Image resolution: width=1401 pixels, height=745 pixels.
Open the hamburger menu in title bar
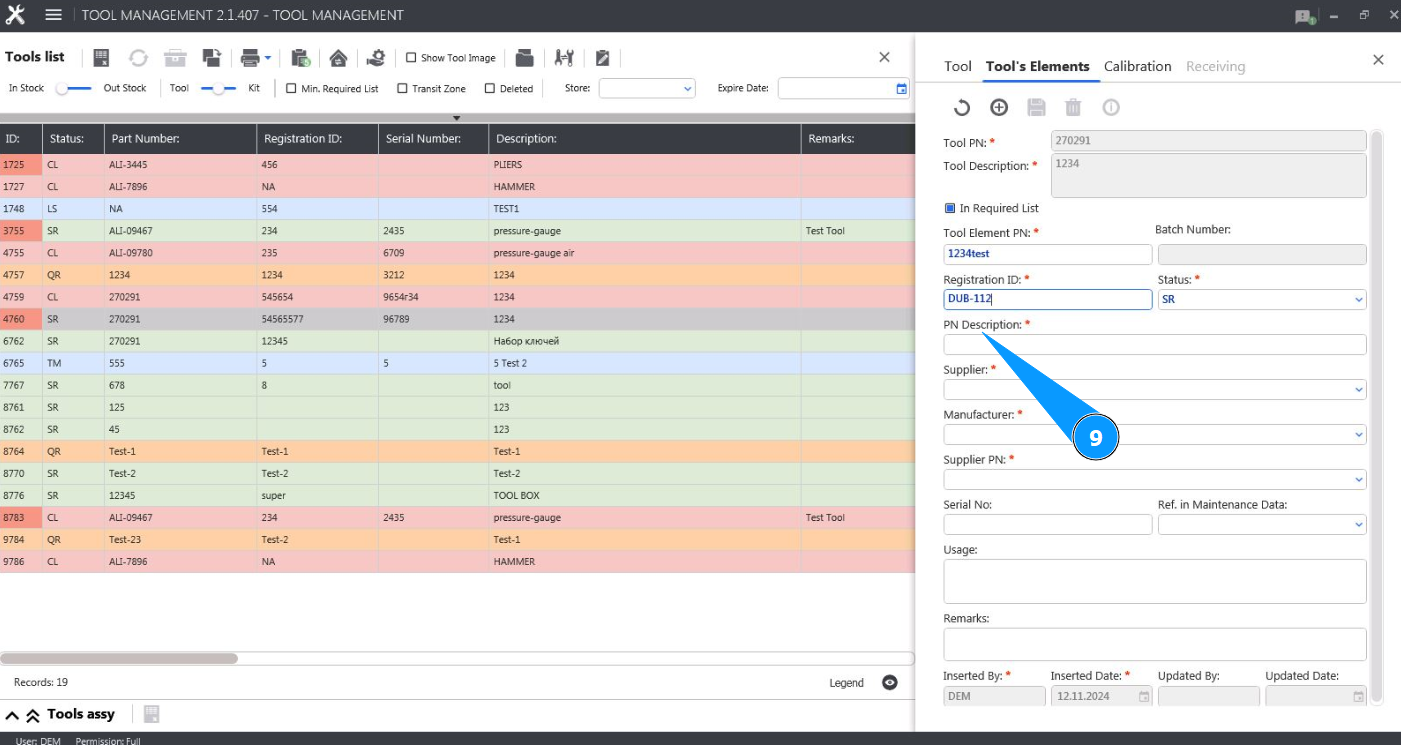[x=54, y=15]
